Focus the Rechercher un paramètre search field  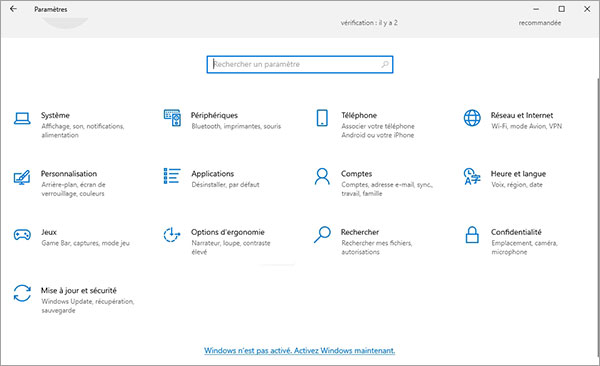(x=300, y=64)
